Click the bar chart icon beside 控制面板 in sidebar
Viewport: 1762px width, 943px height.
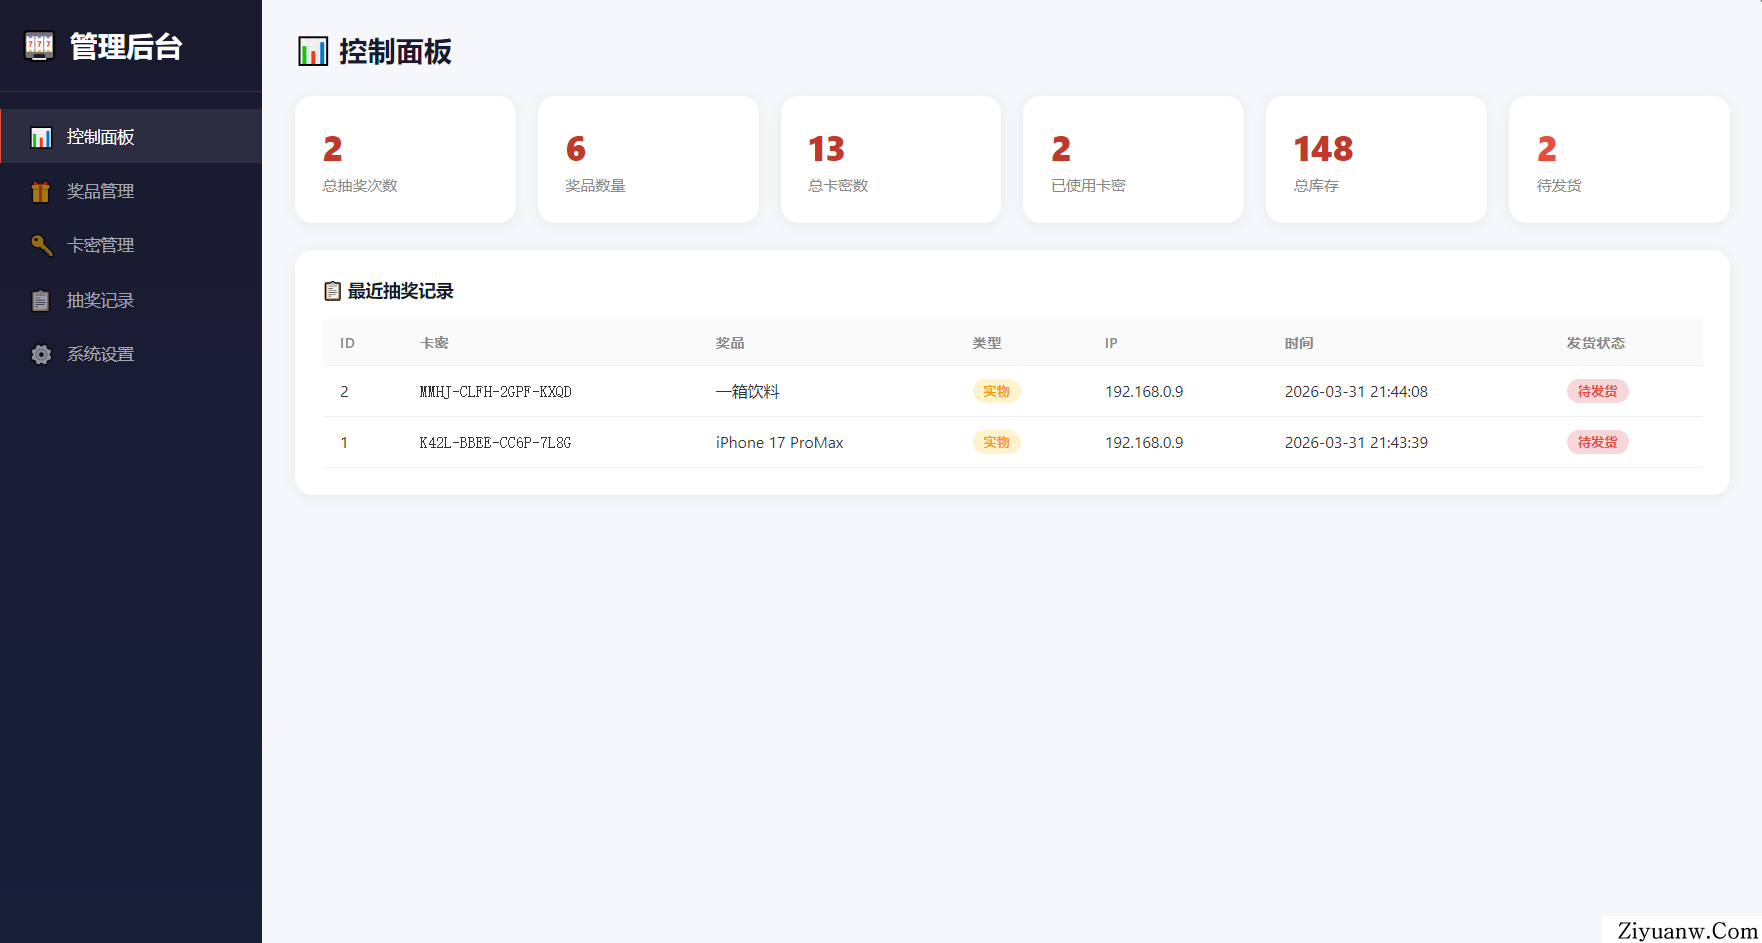click(41, 137)
